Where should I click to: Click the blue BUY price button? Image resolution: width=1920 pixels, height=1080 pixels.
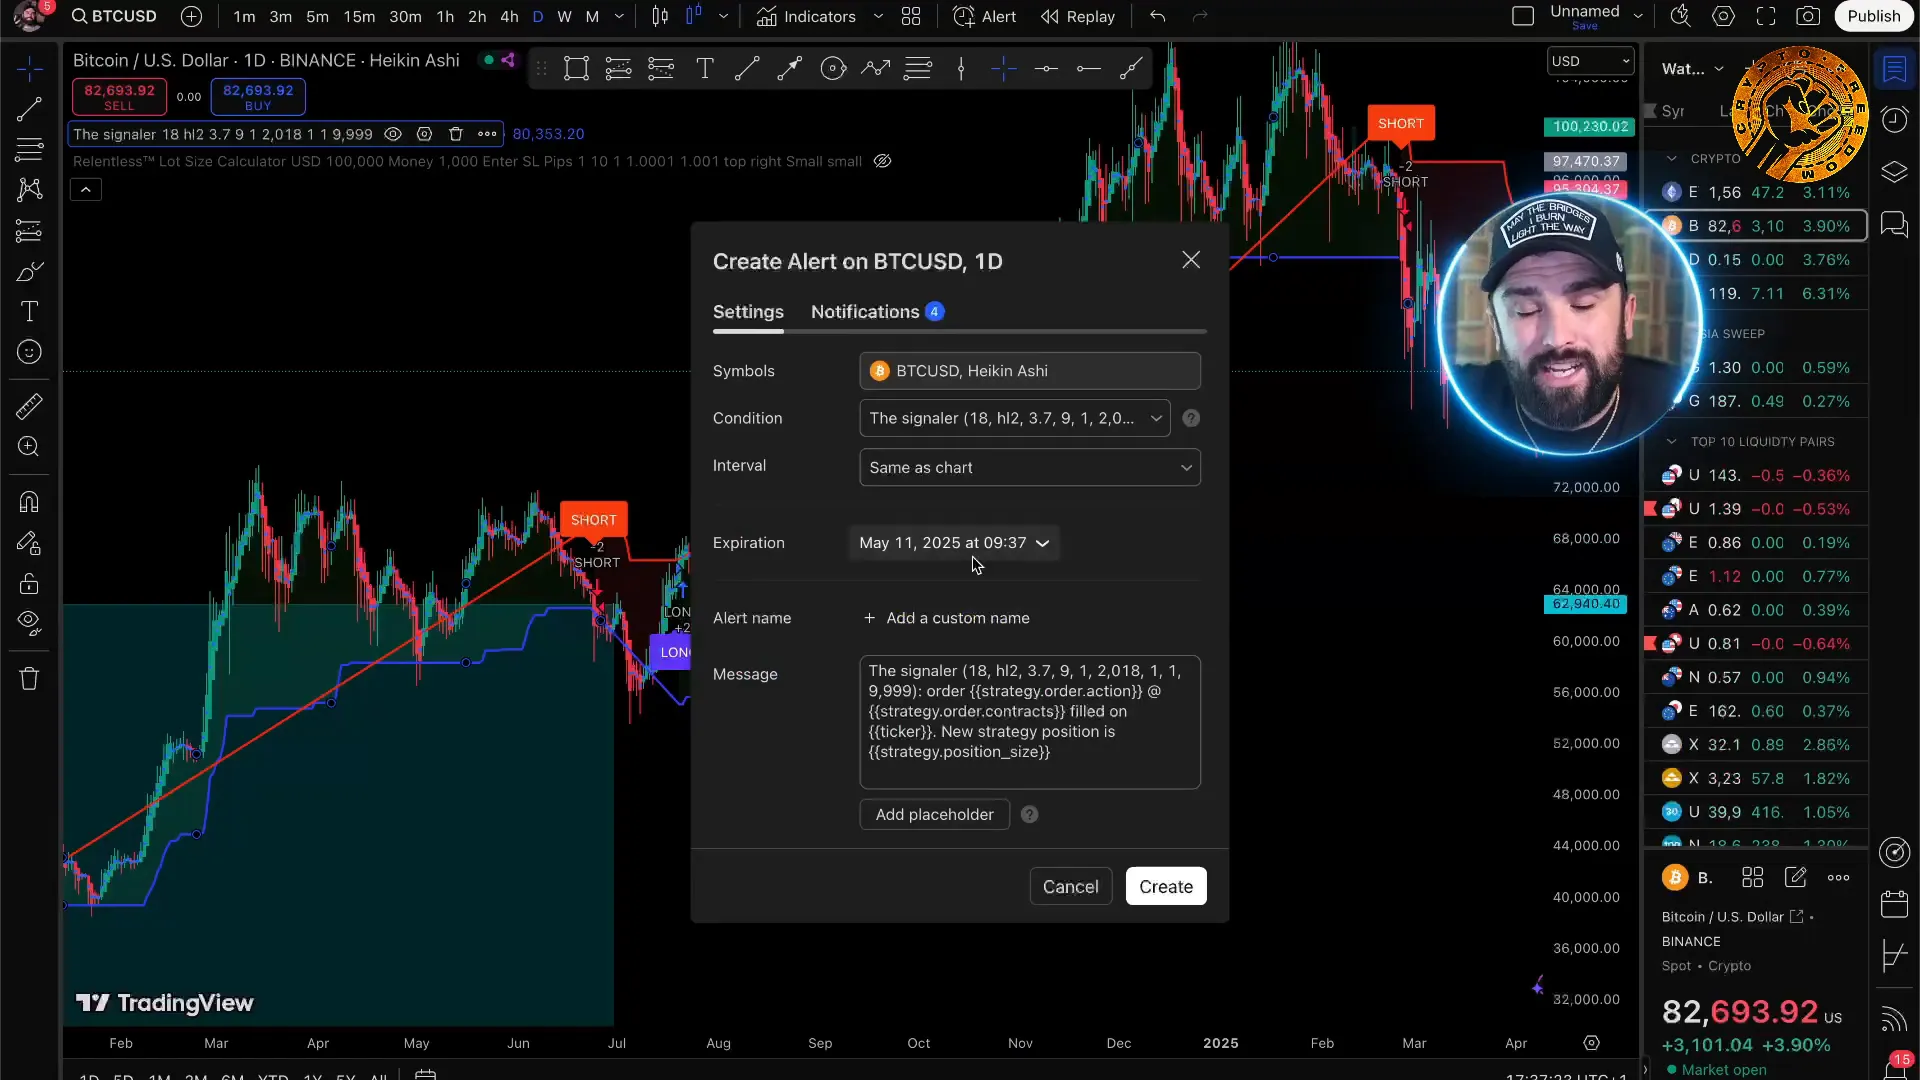[x=258, y=97]
